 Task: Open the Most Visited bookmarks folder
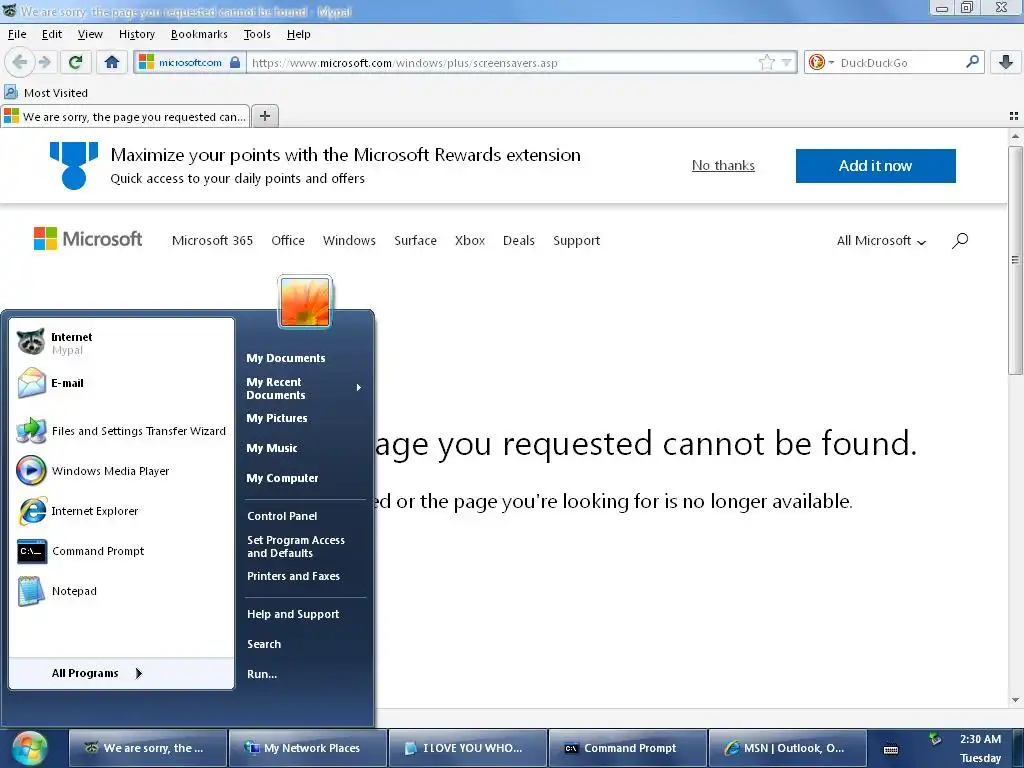click(46, 93)
